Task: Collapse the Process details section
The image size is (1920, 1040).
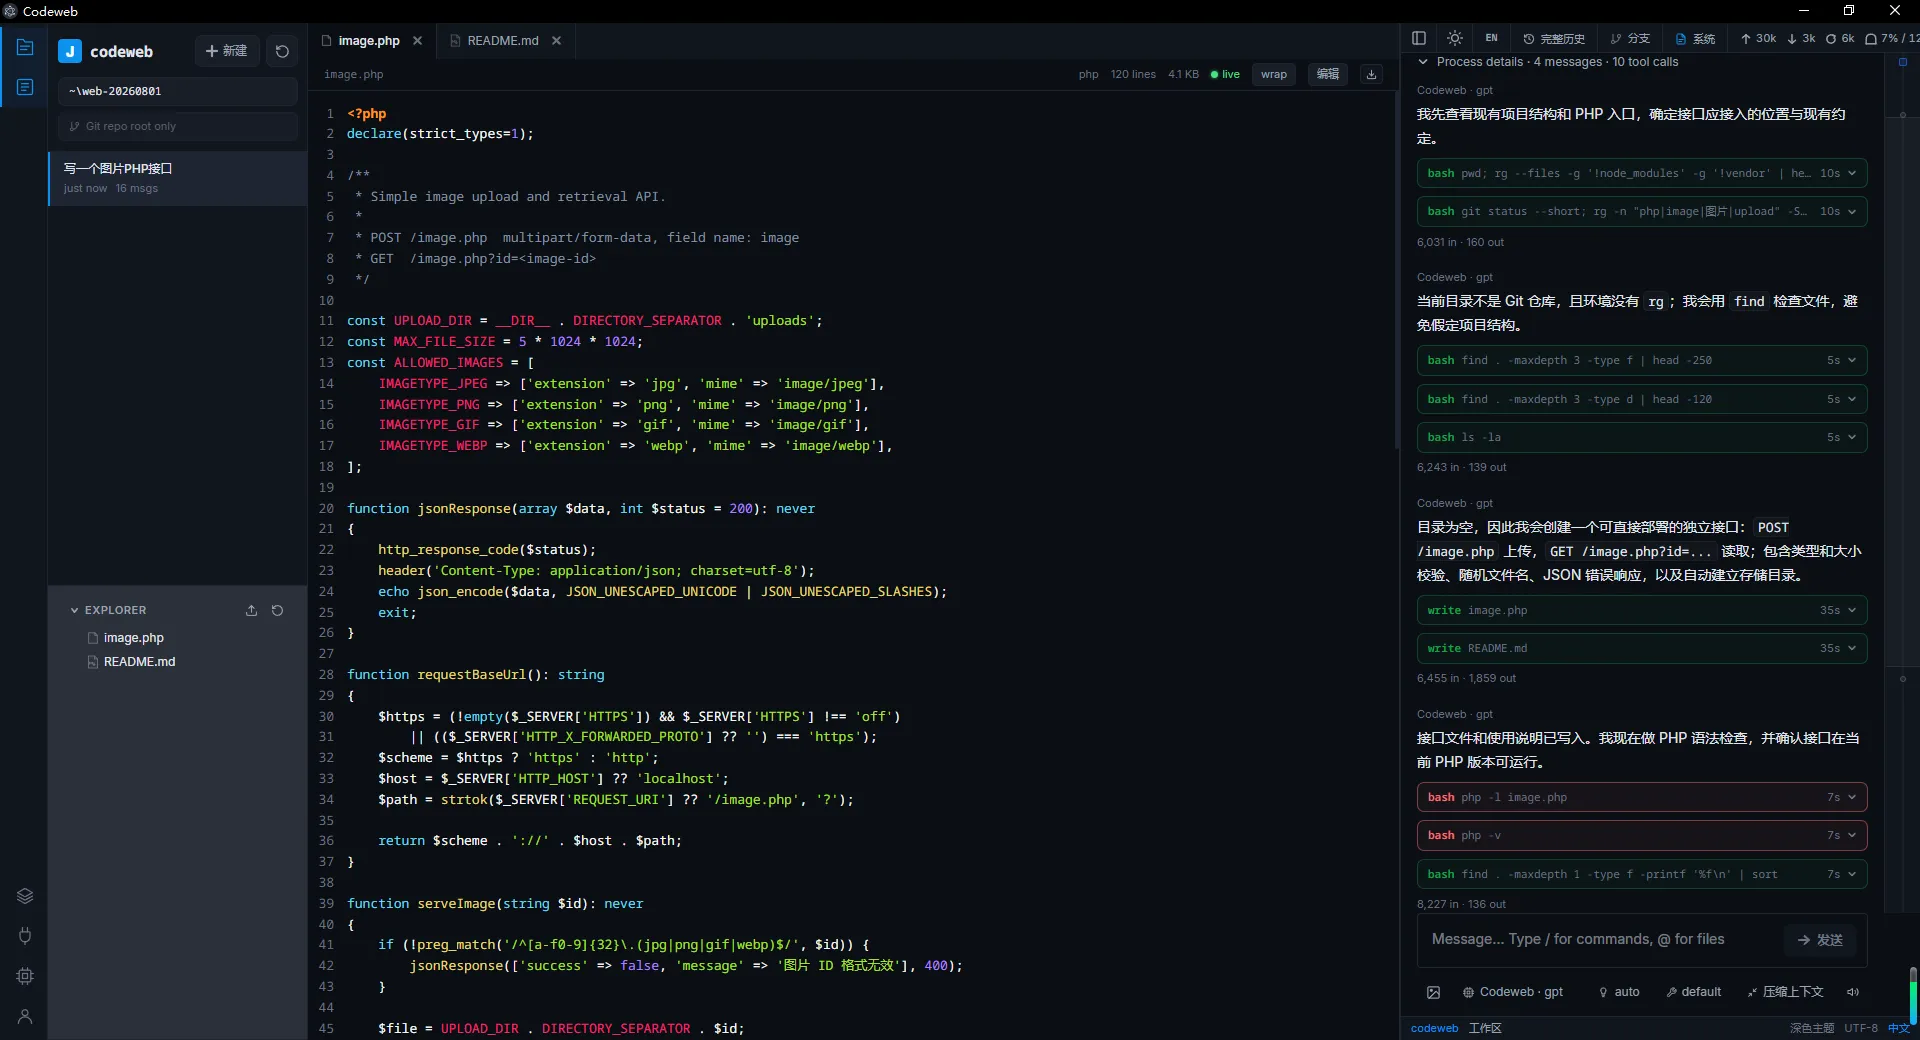Action: click(1423, 62)
